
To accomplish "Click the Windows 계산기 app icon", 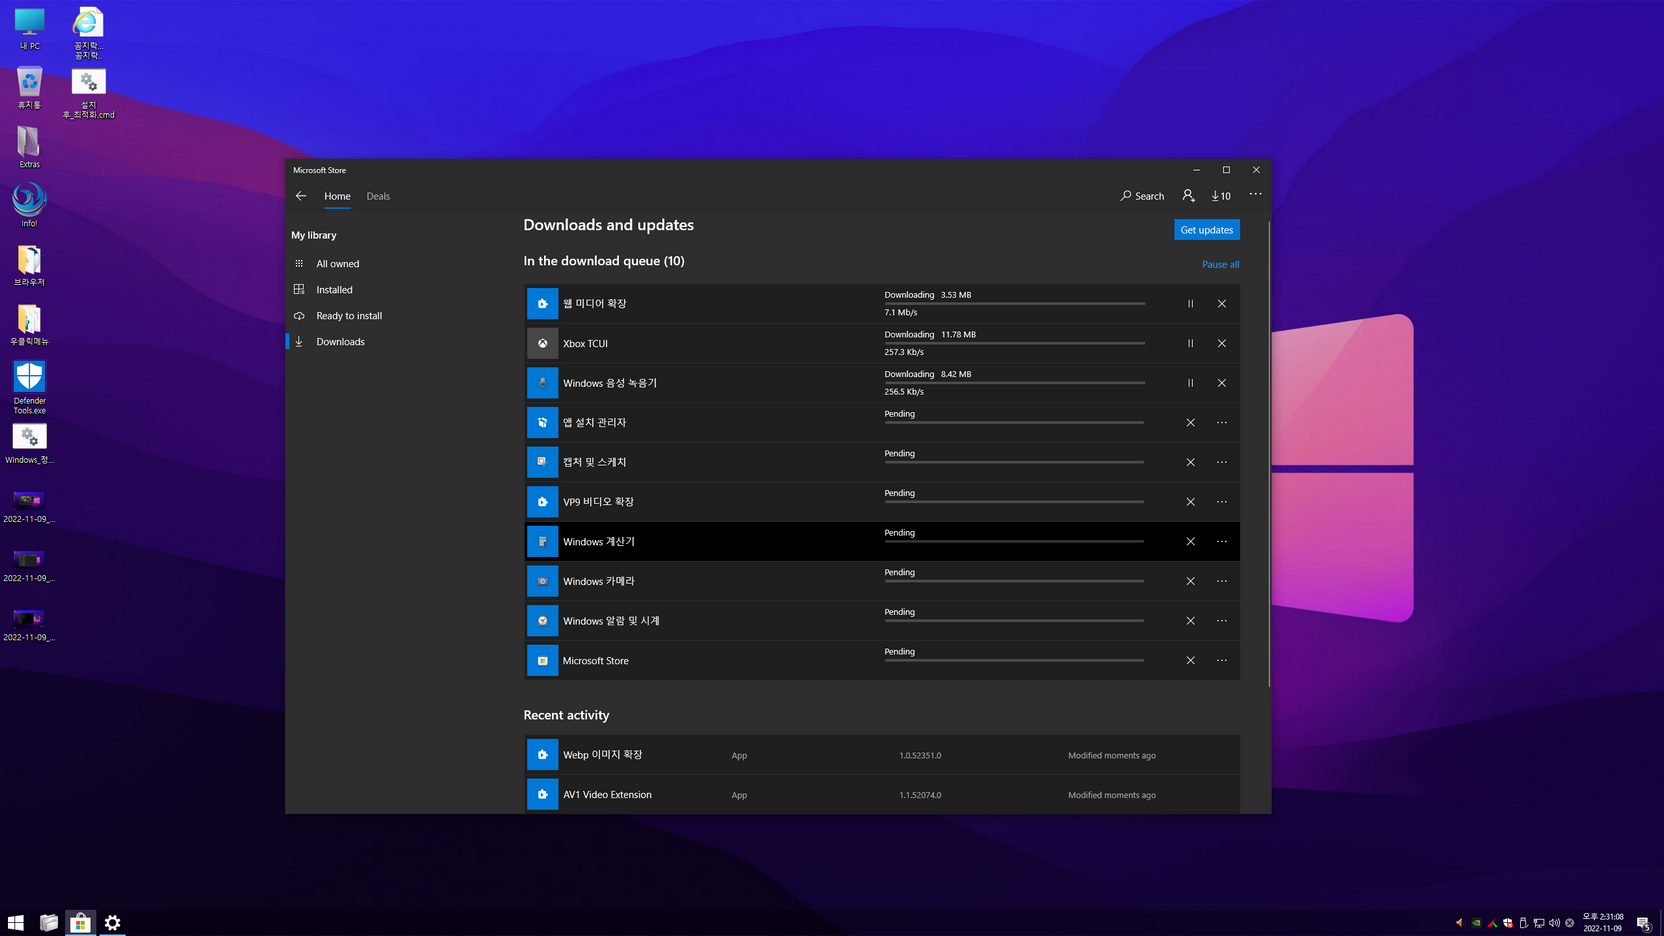I will click(x=542, y=541).
